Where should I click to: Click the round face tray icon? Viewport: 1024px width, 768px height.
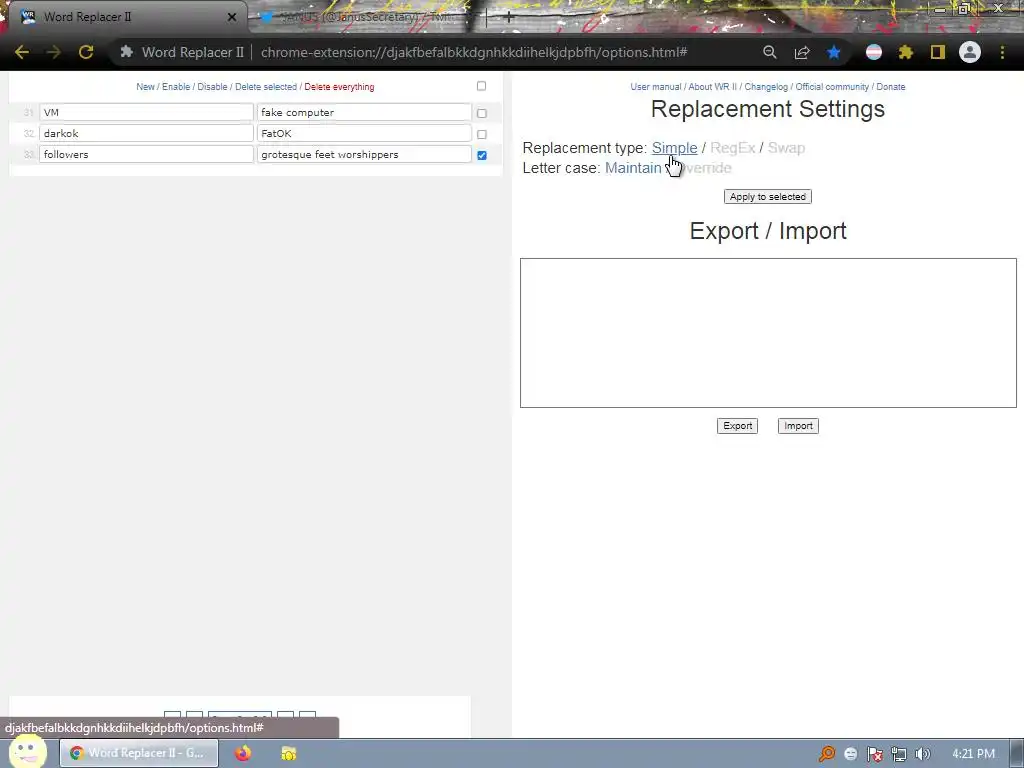click(850, 754)
